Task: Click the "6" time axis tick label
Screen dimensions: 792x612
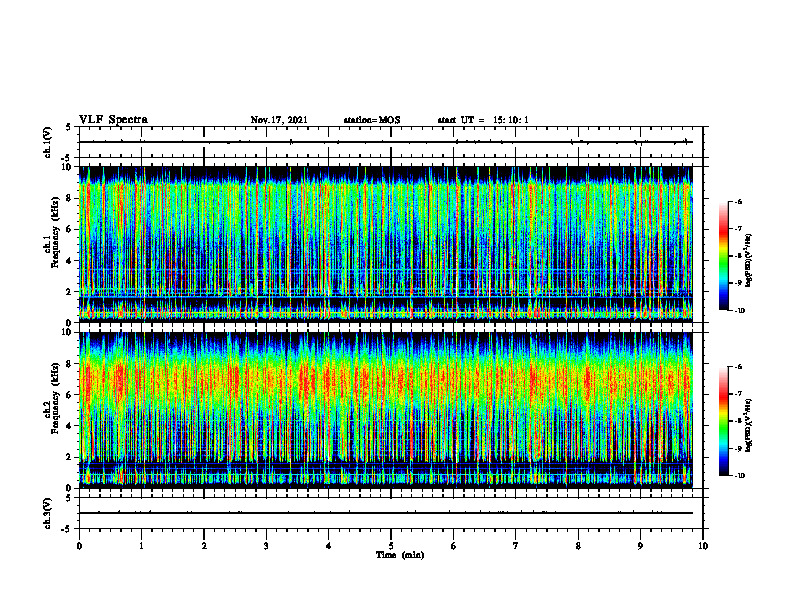Action: [x=454, y=546]
